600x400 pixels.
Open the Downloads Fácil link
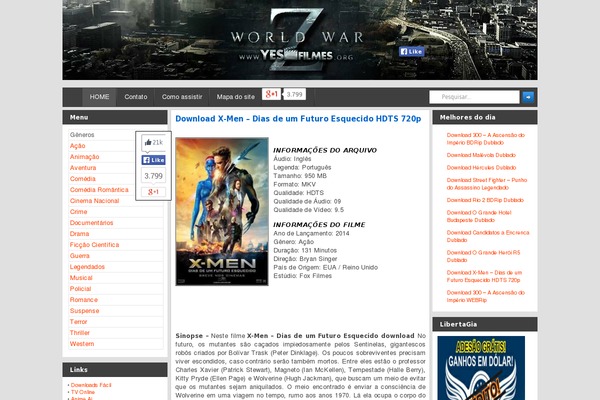coord(91,385)
